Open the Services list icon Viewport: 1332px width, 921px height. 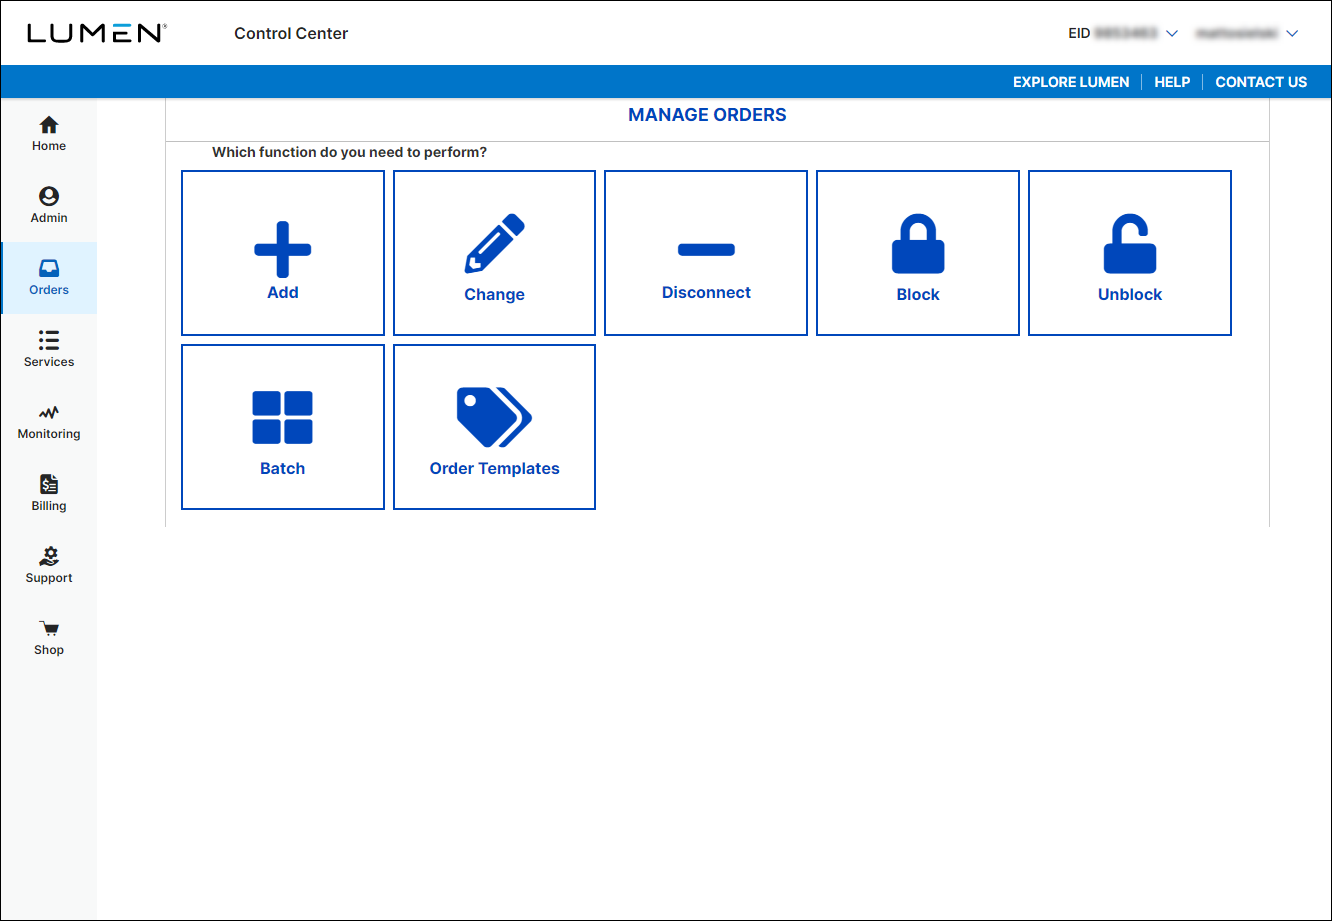tap(49, 340)
